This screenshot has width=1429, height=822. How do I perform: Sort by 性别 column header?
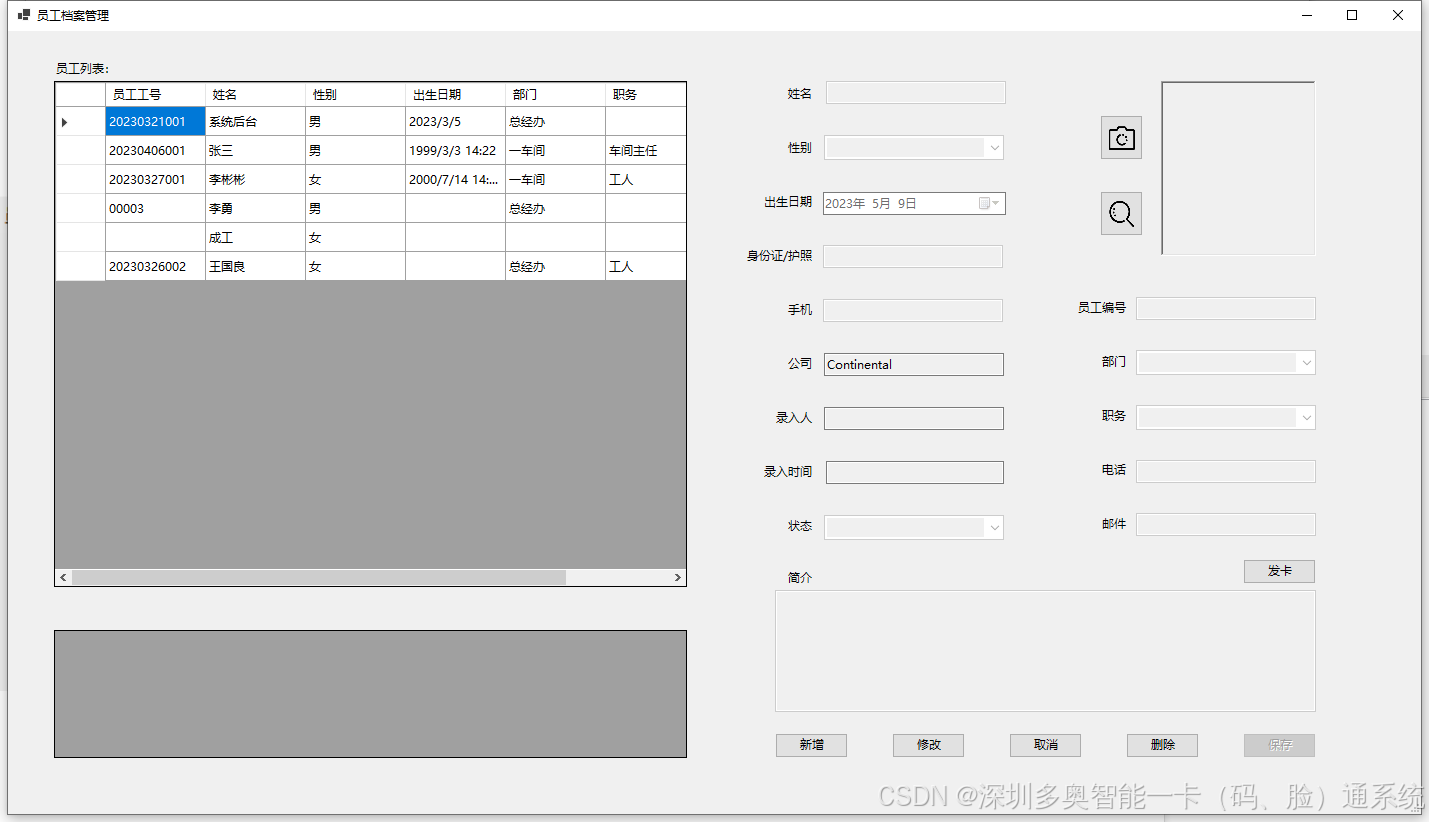click(355, 94)
